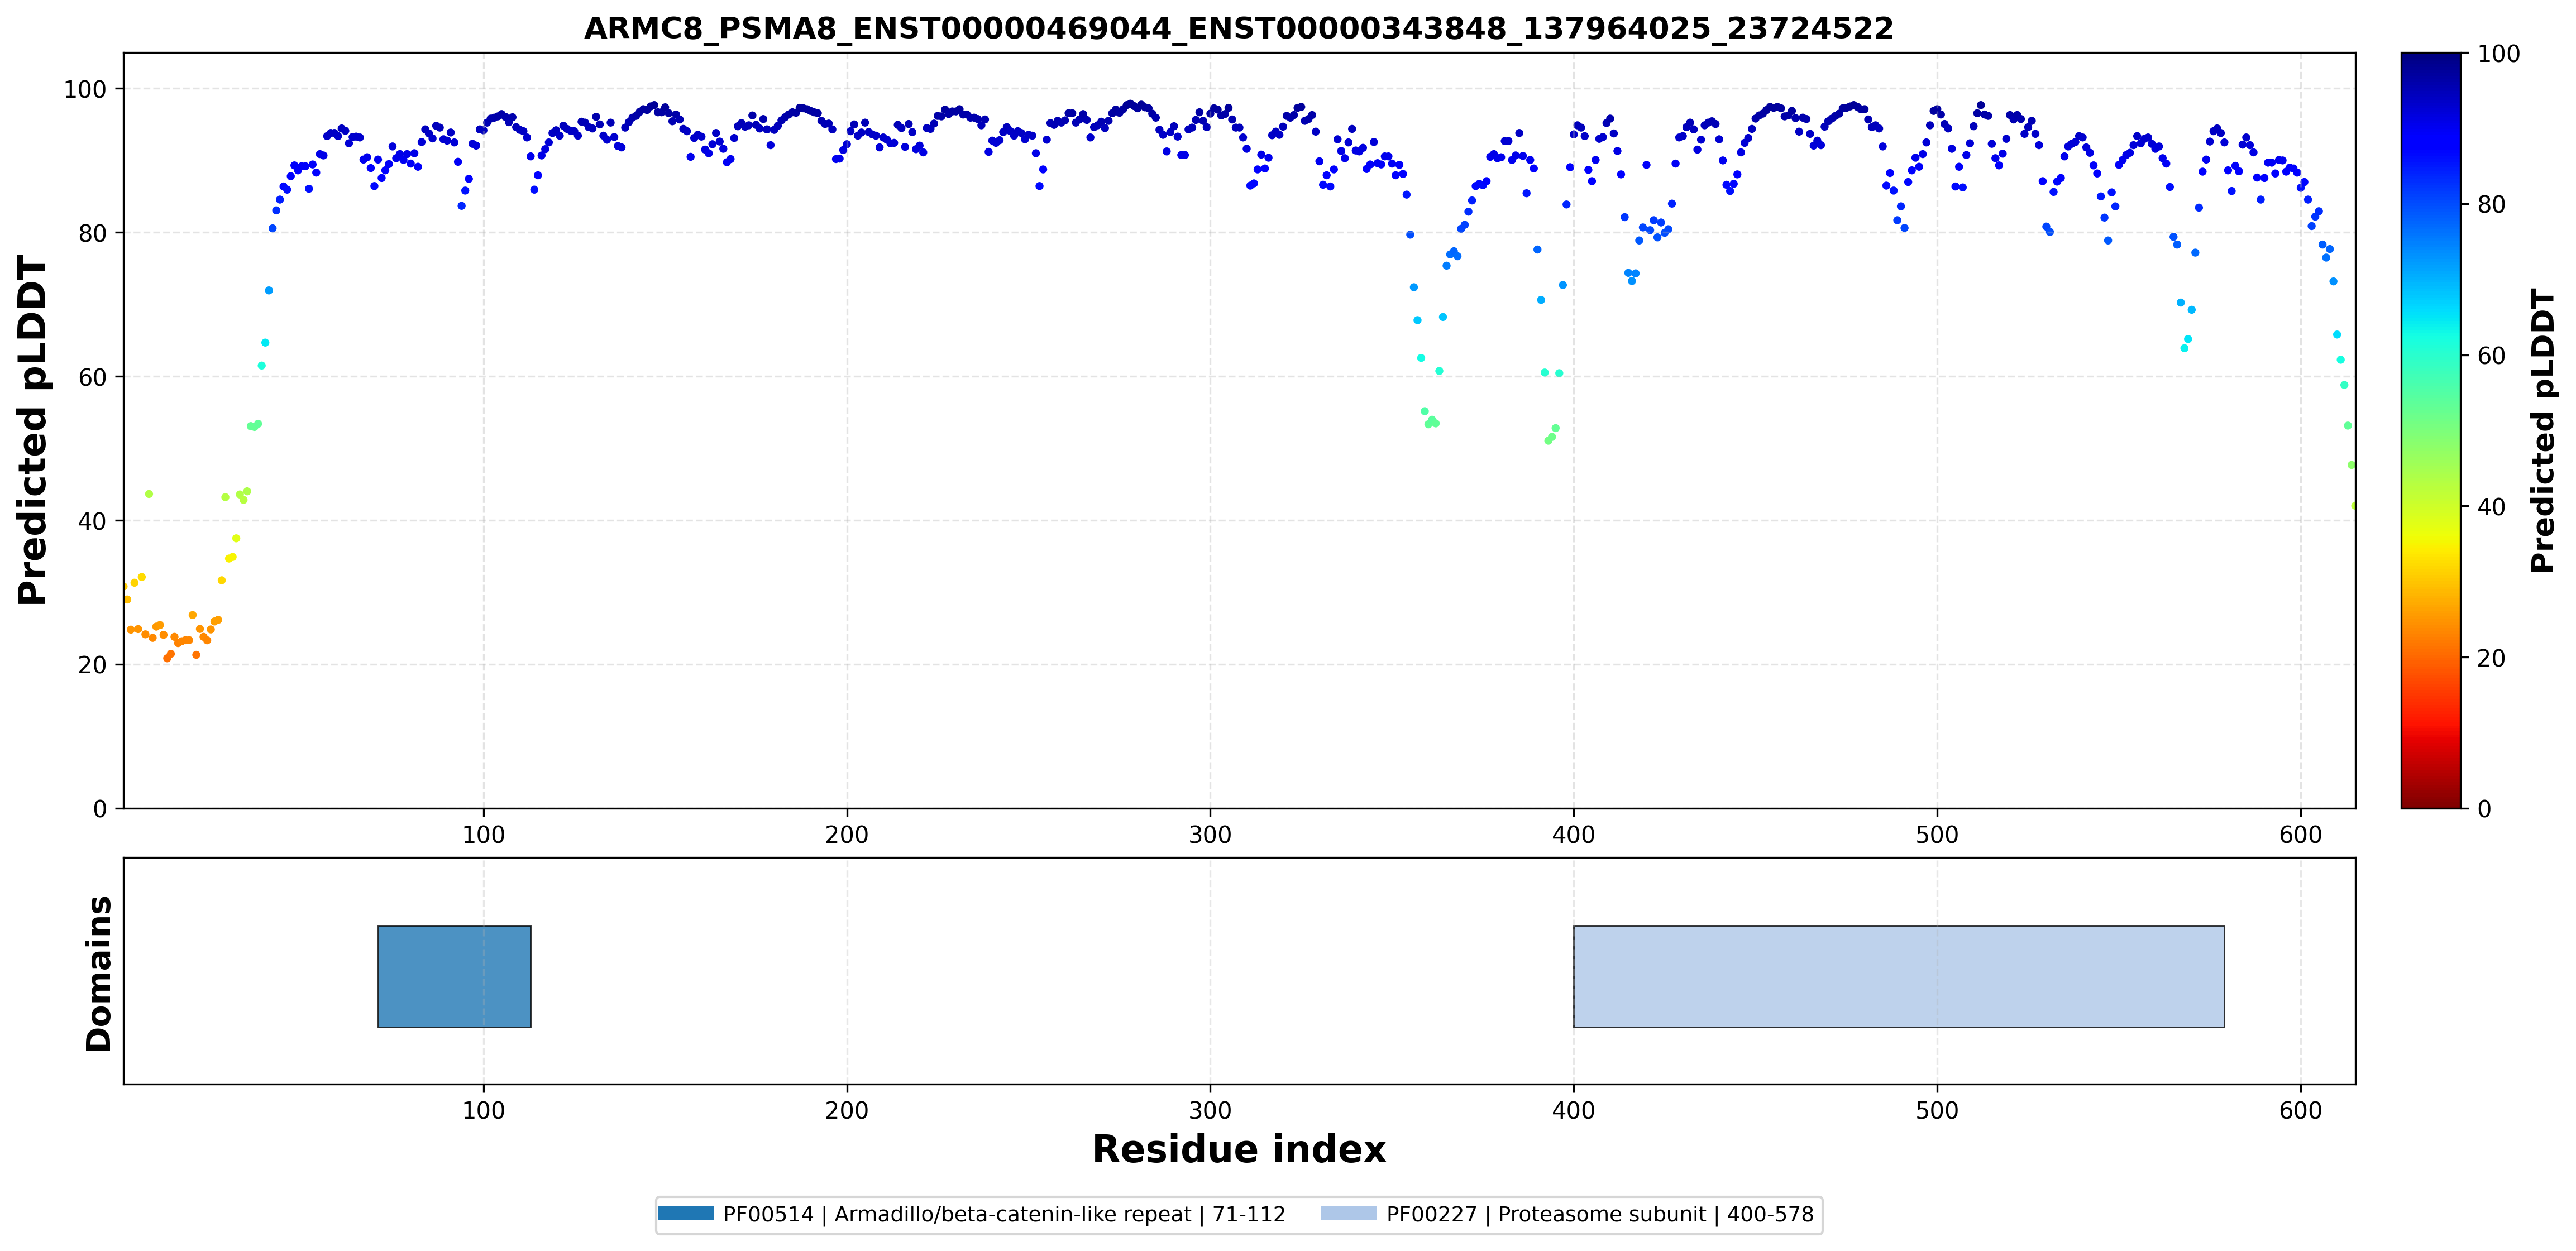Click the PF00514 Armadillo domain rectangle
This screenshot has width=2576, height=1251.
pos(454,976)
